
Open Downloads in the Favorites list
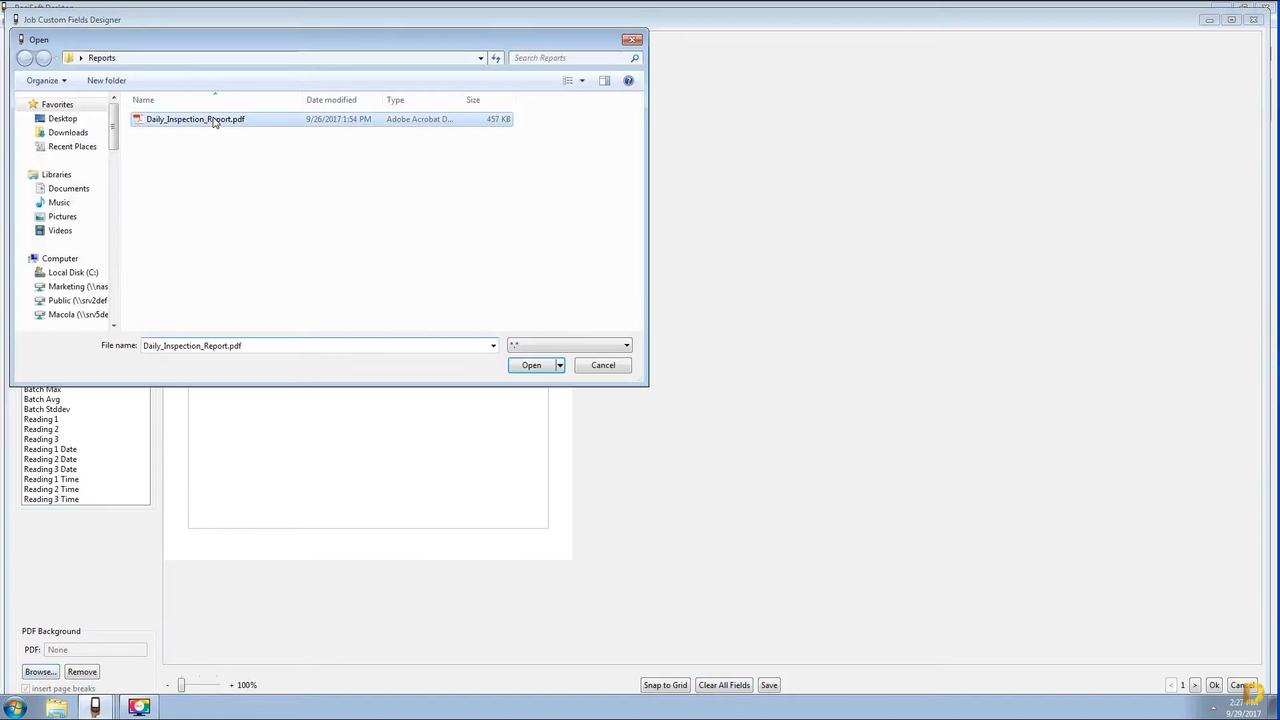tap(68, 132)
